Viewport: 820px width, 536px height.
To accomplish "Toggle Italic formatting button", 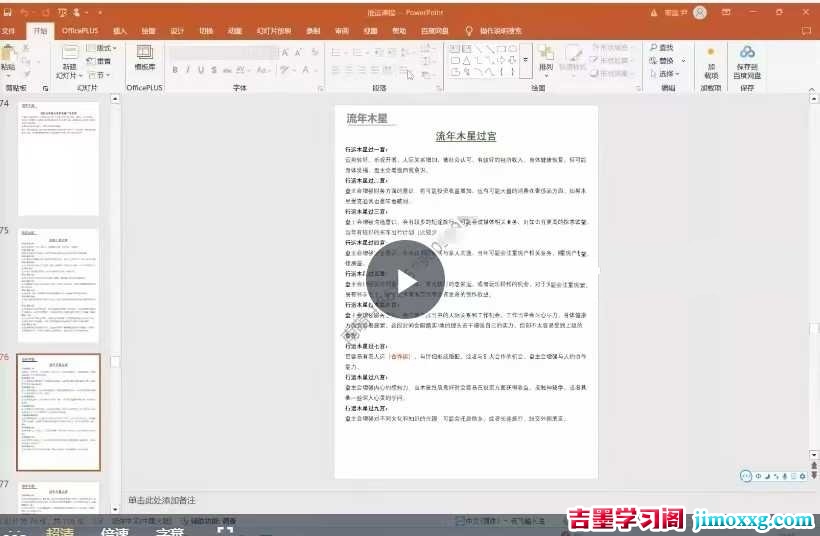I will pos(188,70).
